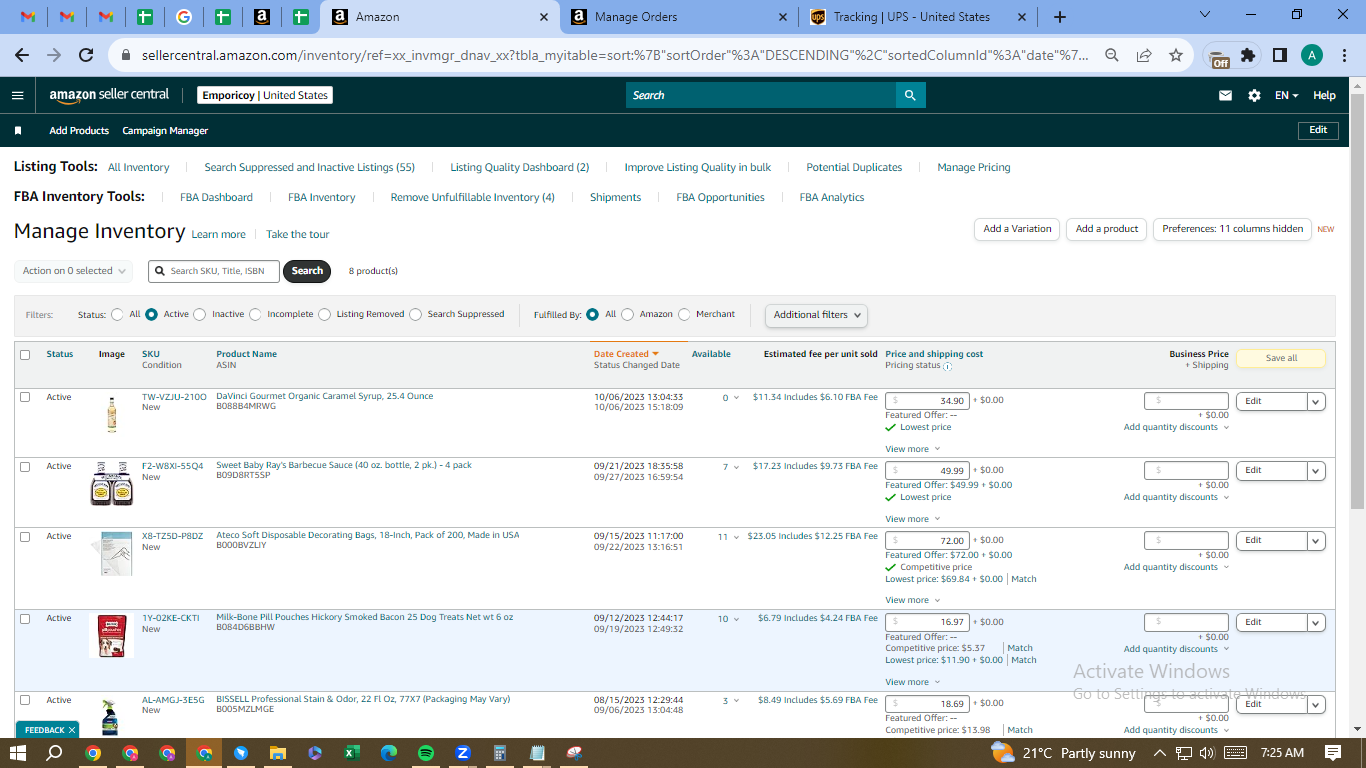This screenshot has width=1366, height=768.
Task: Open Spotify from the taskbar
Action: click(426, 753)
